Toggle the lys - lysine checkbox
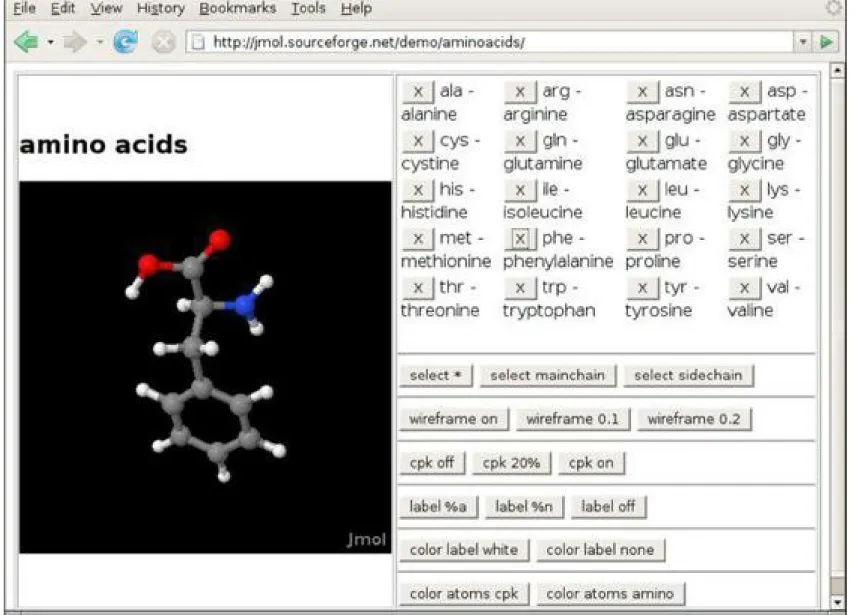The image size is (855, 615). point(744,190)
